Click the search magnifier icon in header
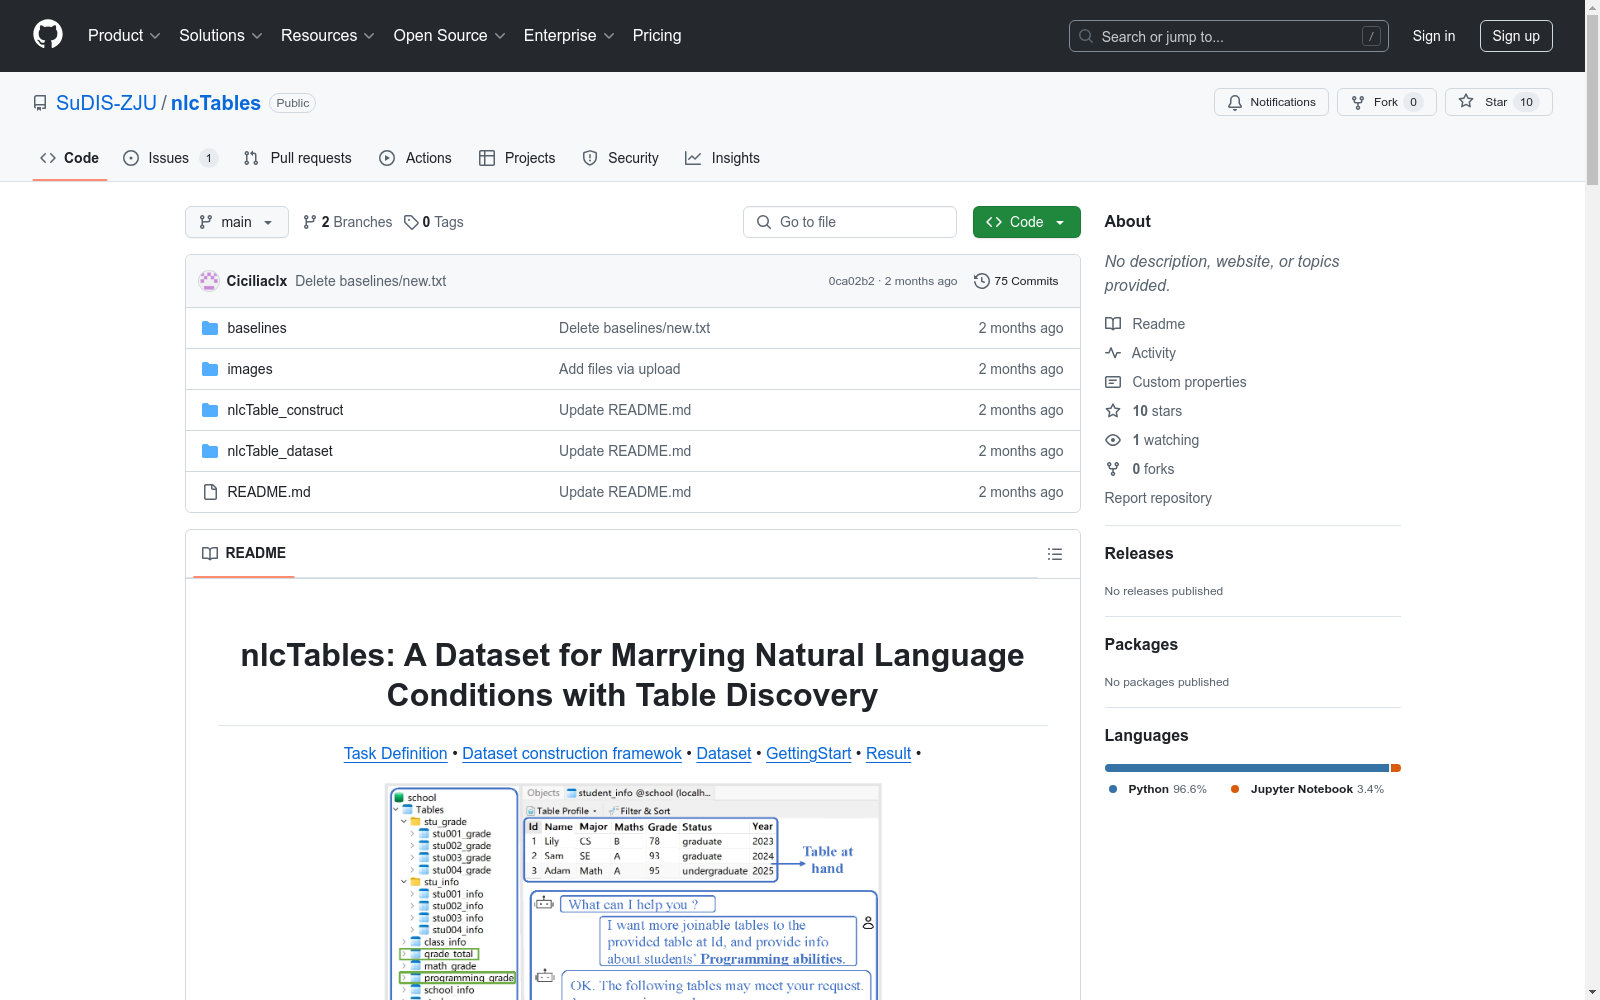The height and width of the screenshot is (1000, 1600). 1086,36
